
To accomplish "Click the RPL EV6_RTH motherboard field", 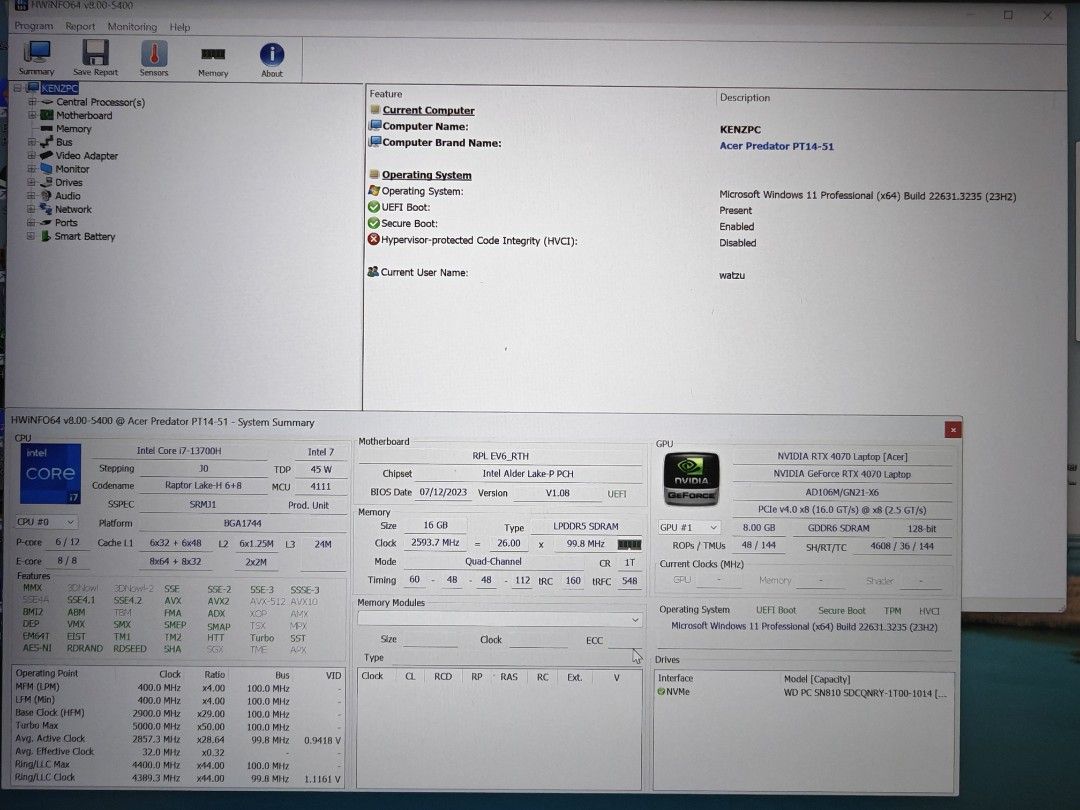I will (500, 456).
